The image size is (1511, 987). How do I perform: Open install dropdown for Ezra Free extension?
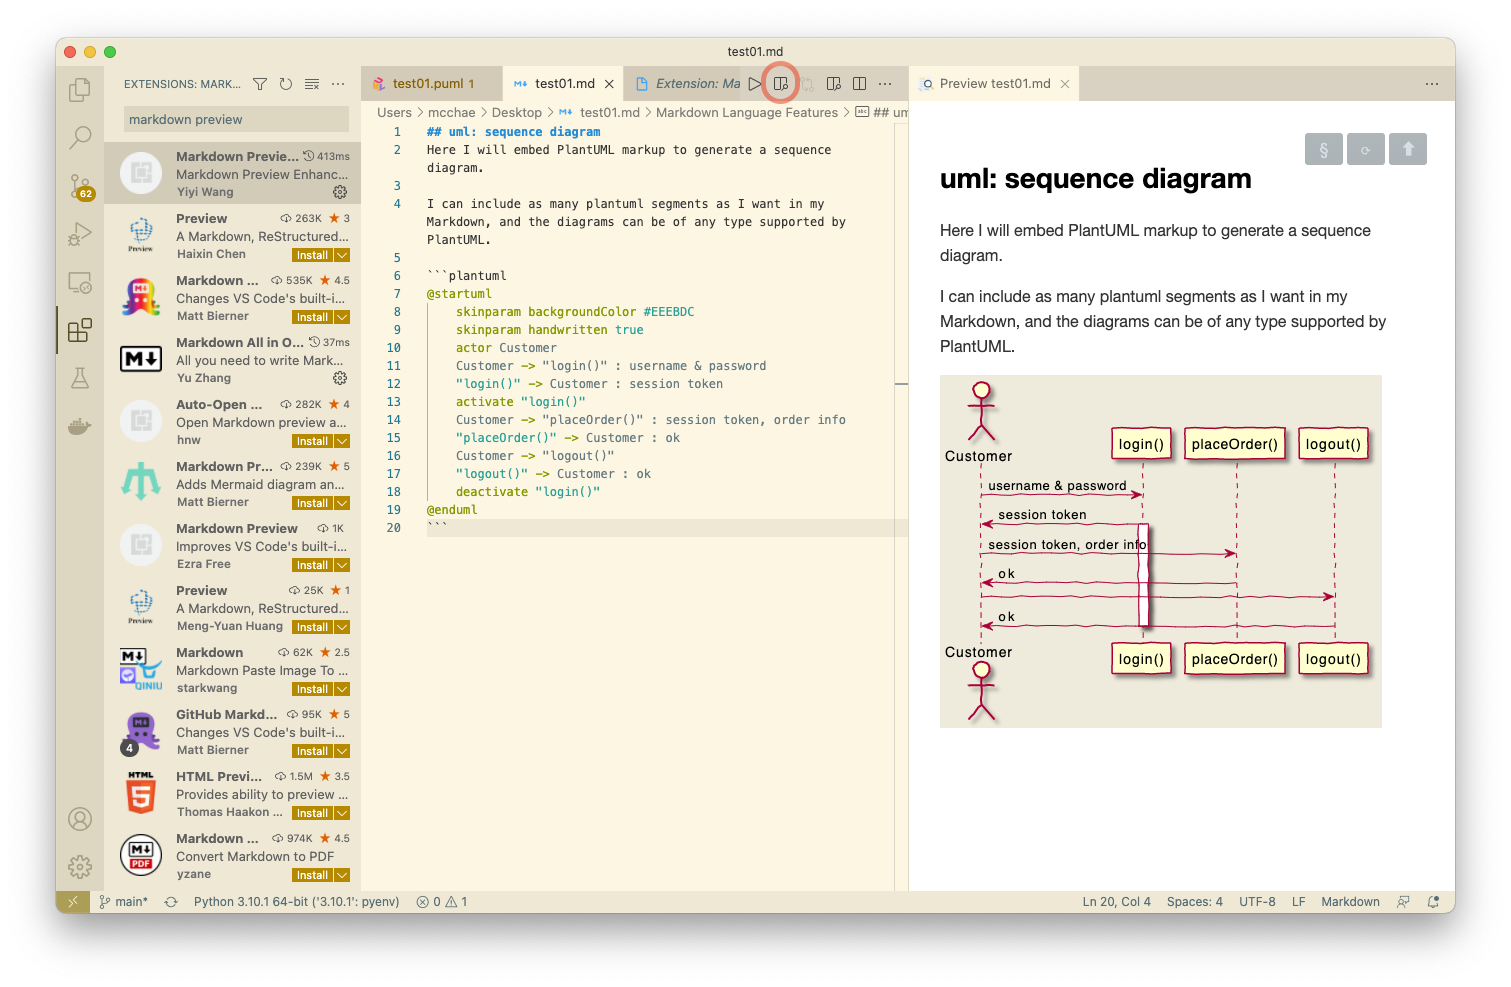click(342, 565)
